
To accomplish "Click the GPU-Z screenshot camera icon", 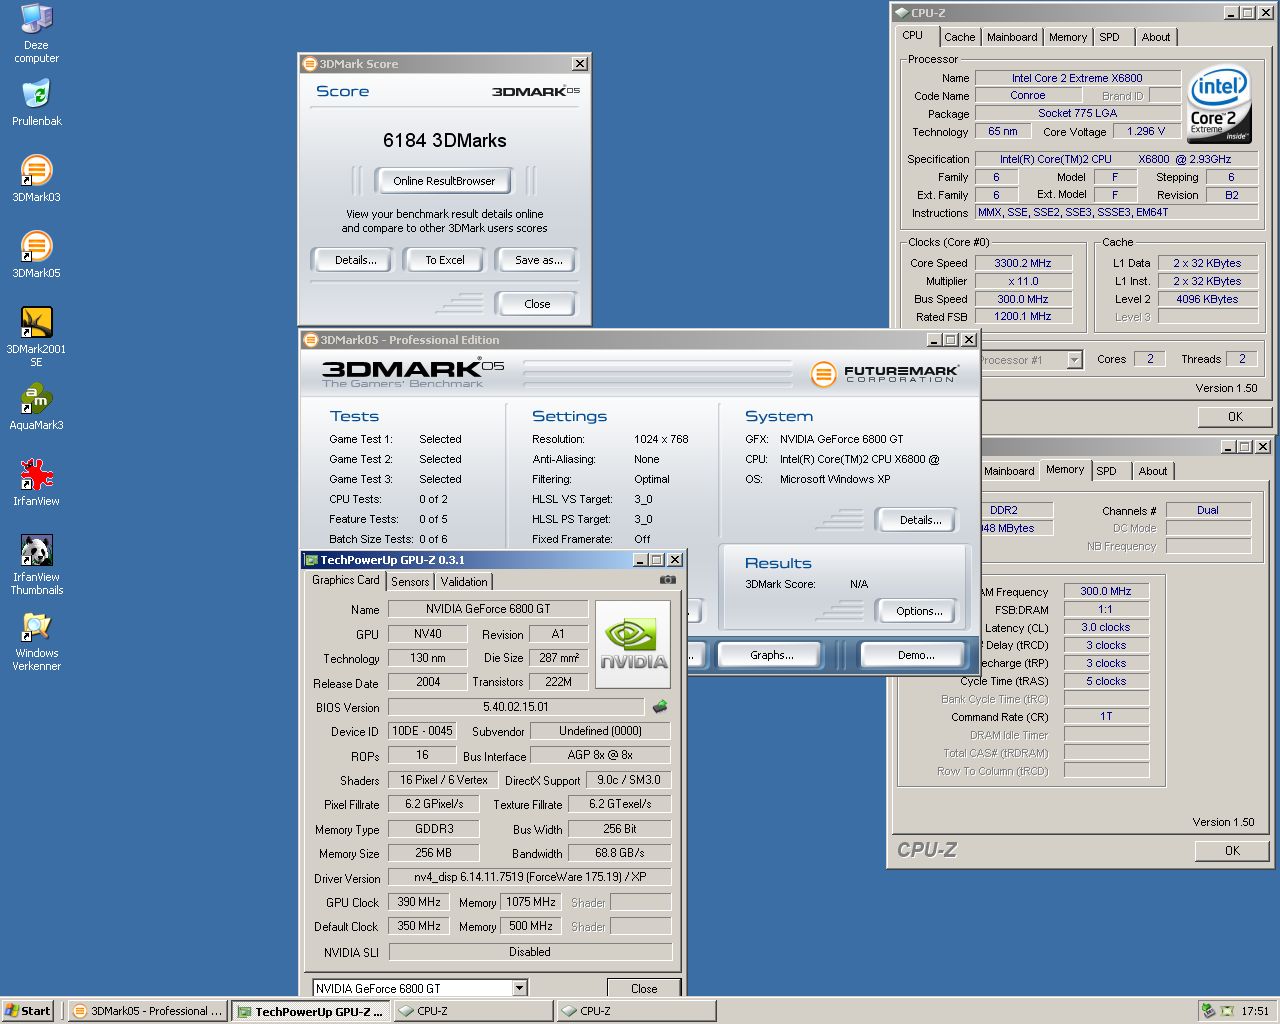I will 668,579.
